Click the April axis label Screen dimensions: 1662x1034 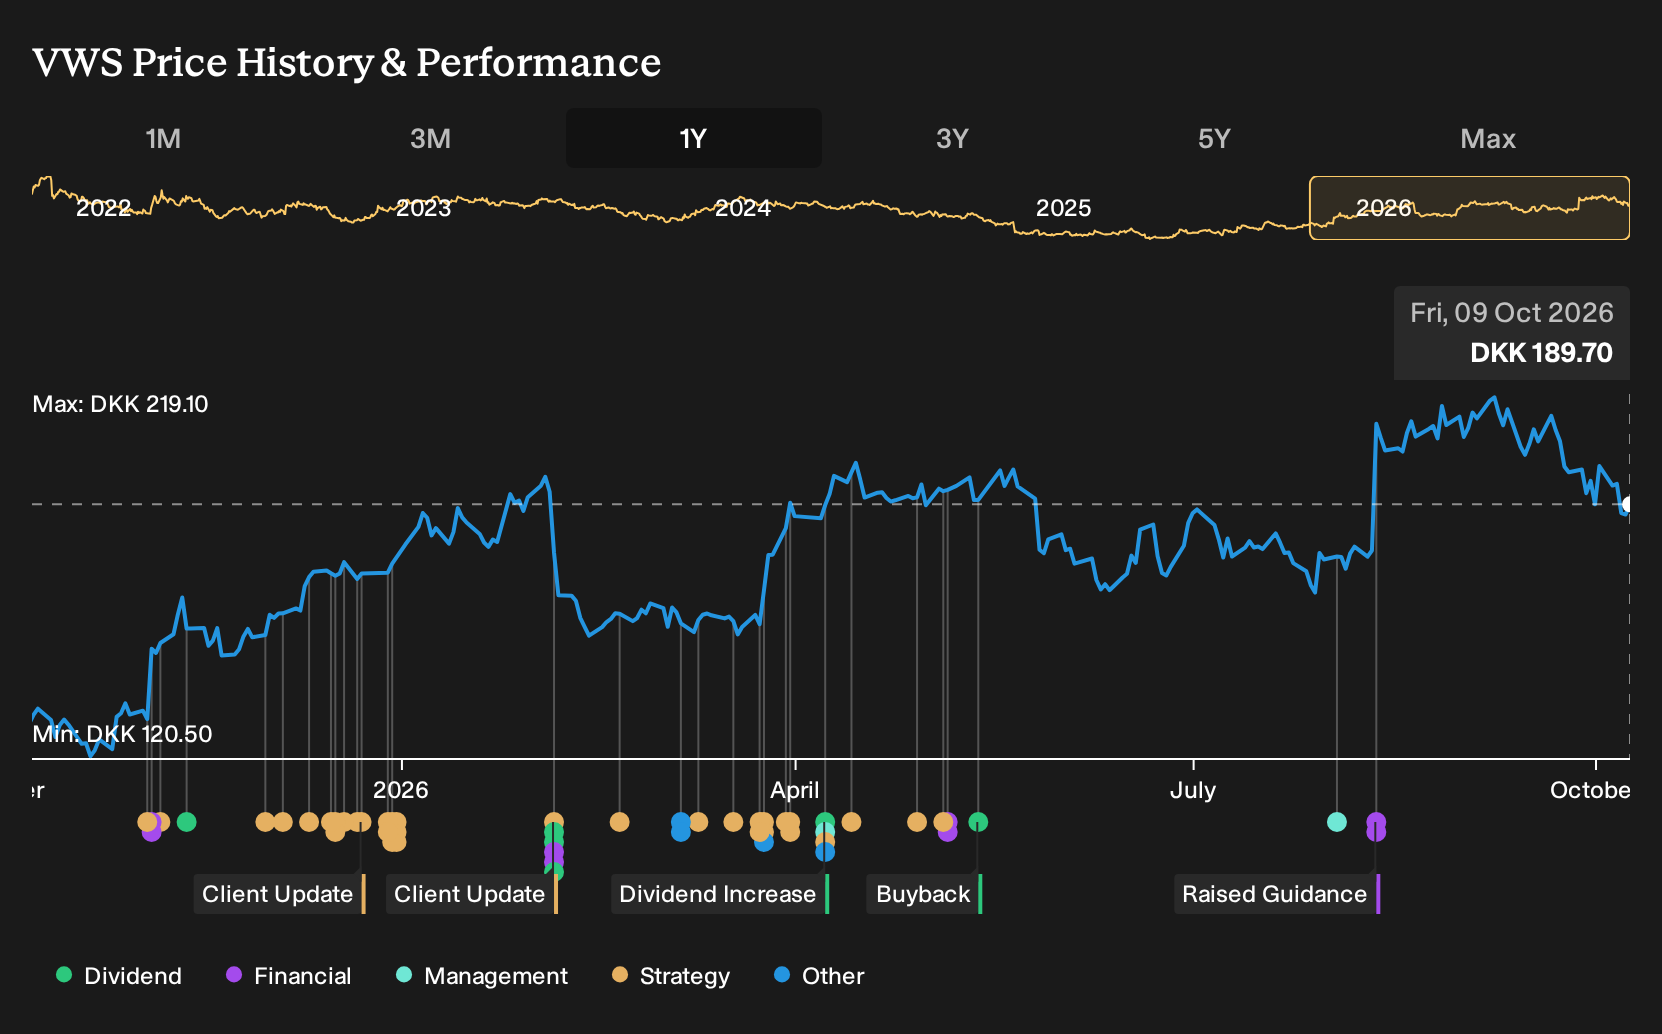[x=795, y=790]
